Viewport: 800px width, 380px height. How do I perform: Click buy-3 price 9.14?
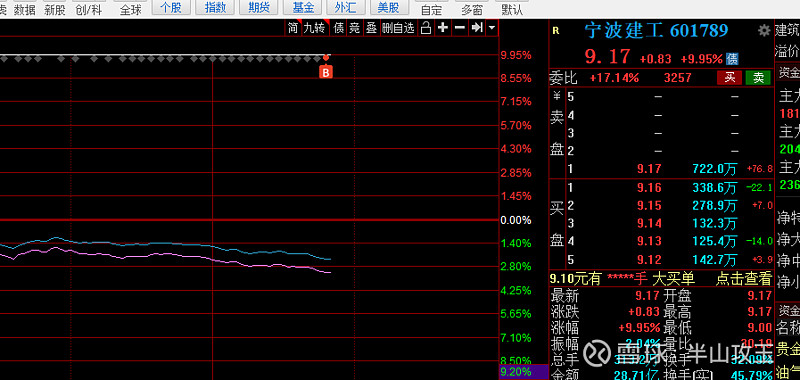point(649,223)
